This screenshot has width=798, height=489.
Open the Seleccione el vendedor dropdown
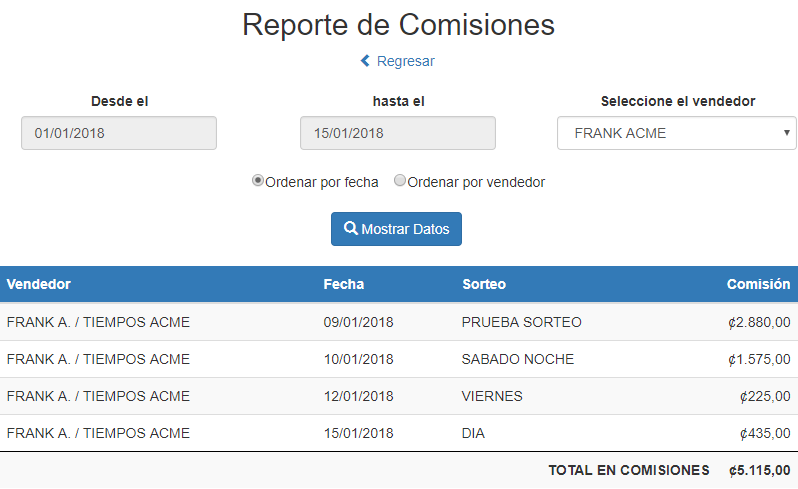tap(676, 133)
